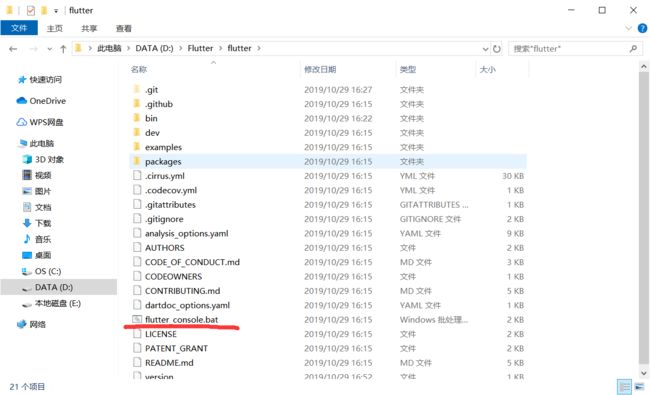Select DATA (D:) in the breadcrumb path

pyautogui.click(x=154, y=48)
